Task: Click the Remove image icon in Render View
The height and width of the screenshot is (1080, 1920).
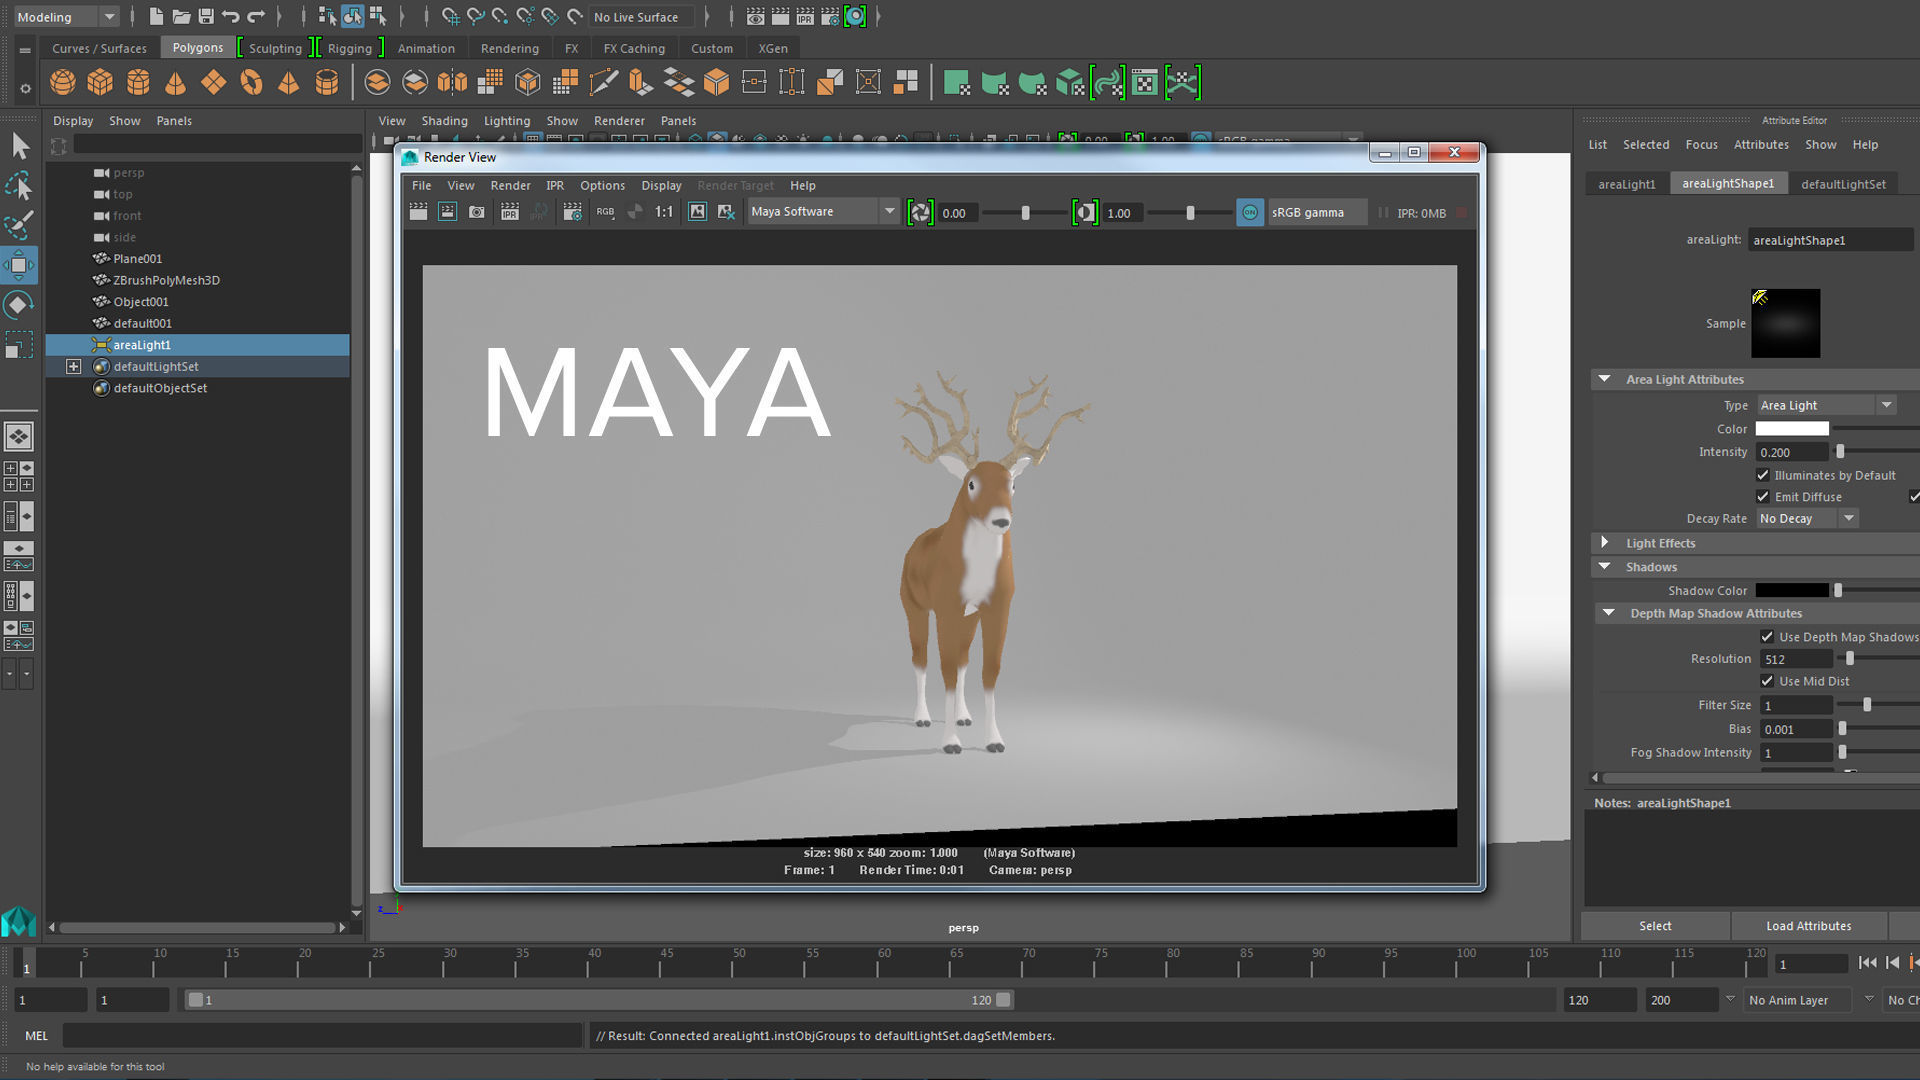Action: (x=727, y=212)
